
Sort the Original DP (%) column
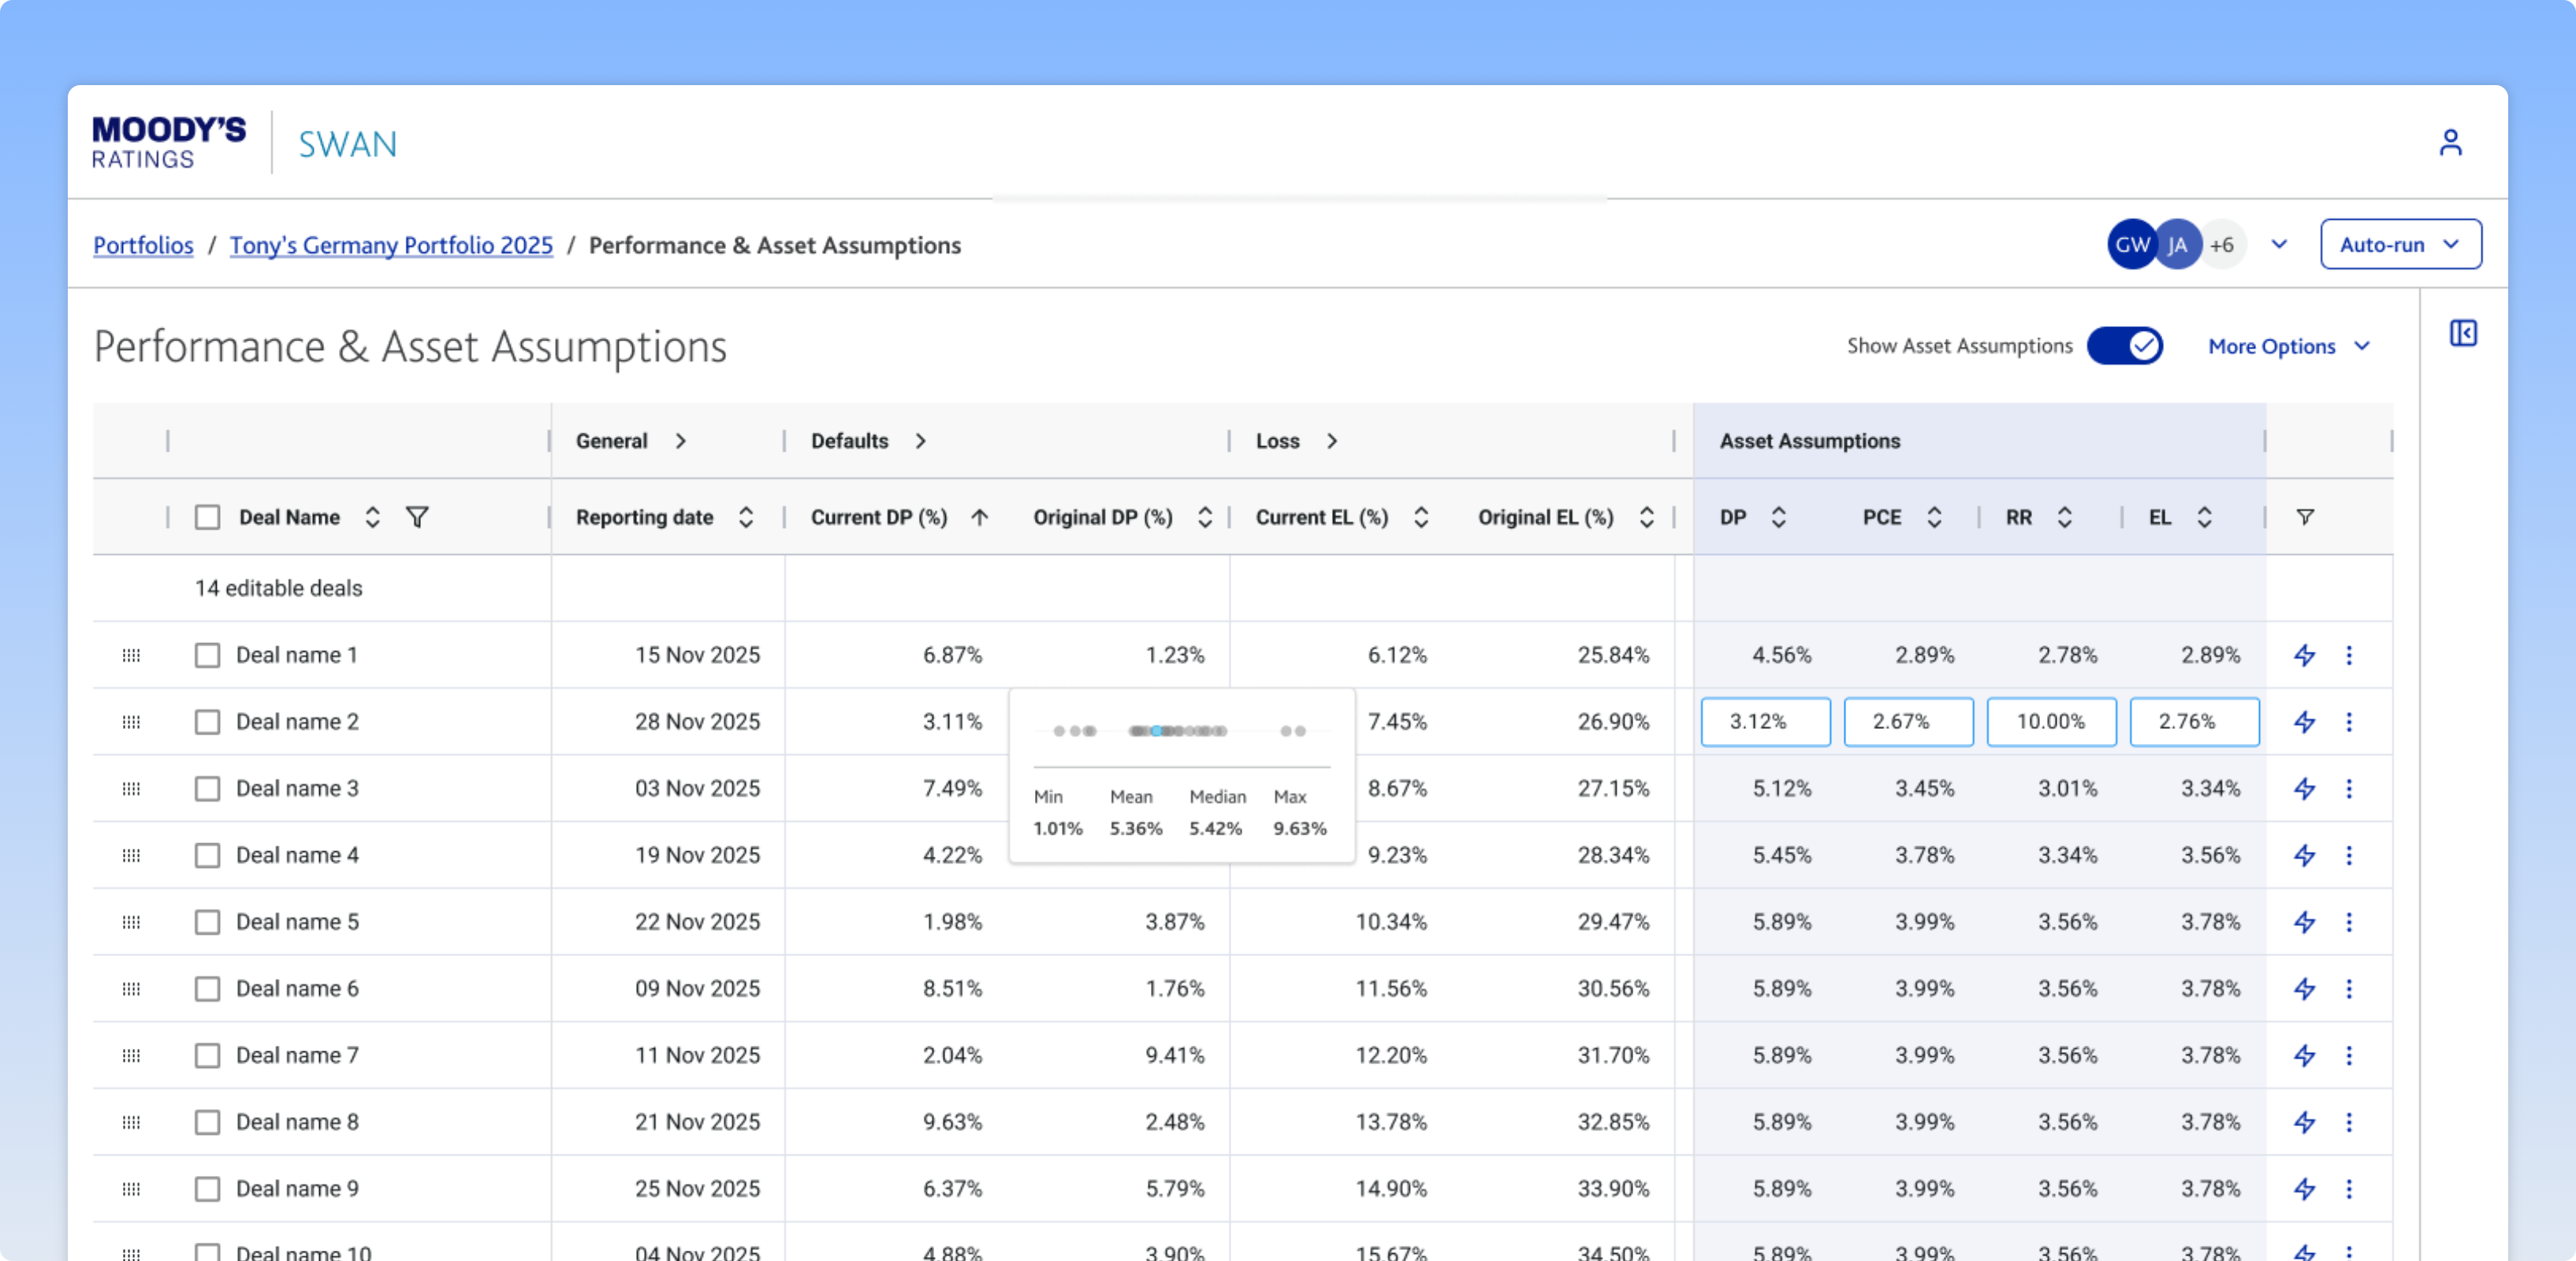tap(1205, 517)
